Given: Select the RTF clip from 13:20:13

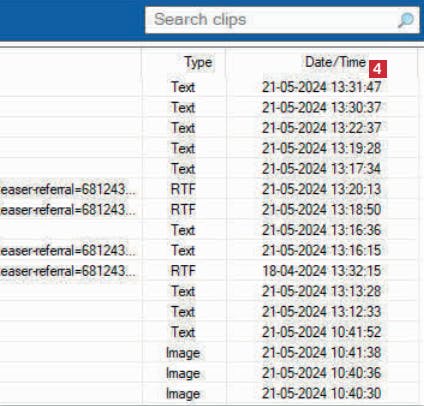Looking at the screenshot, I should [209, 189].
